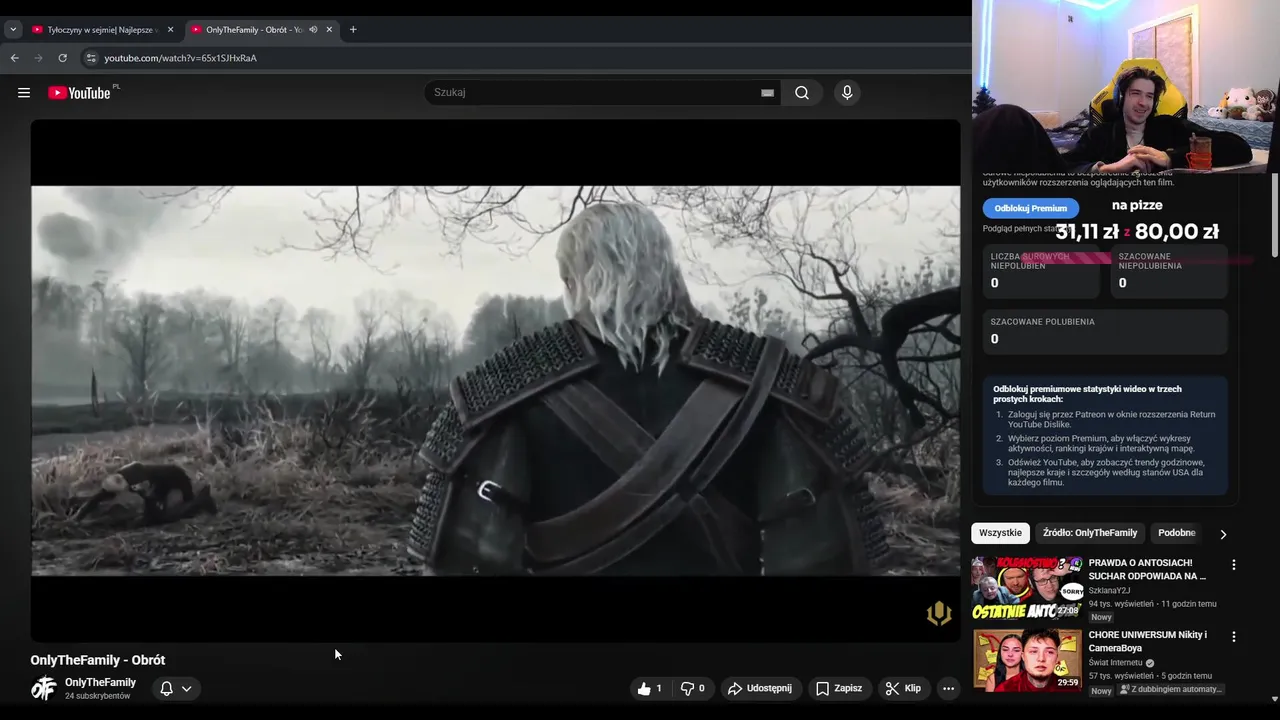The width and height of the screenshot is (1280, 720).
Task: Click the channel watermark logo in player
Action: [938, 613]
